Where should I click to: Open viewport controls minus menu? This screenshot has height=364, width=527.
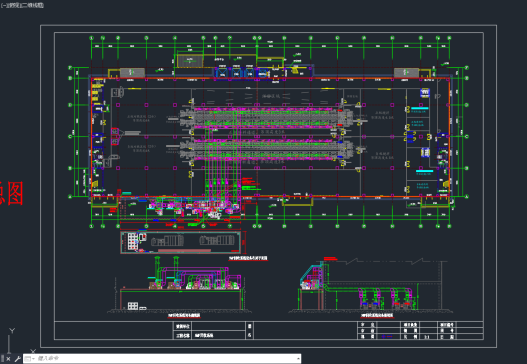click(x=3, y=5)
